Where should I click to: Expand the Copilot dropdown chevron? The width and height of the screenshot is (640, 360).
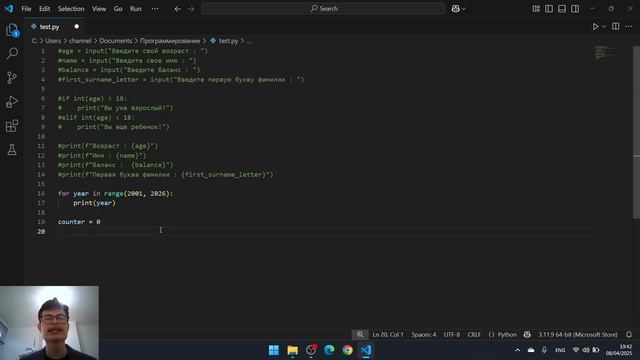463,9
